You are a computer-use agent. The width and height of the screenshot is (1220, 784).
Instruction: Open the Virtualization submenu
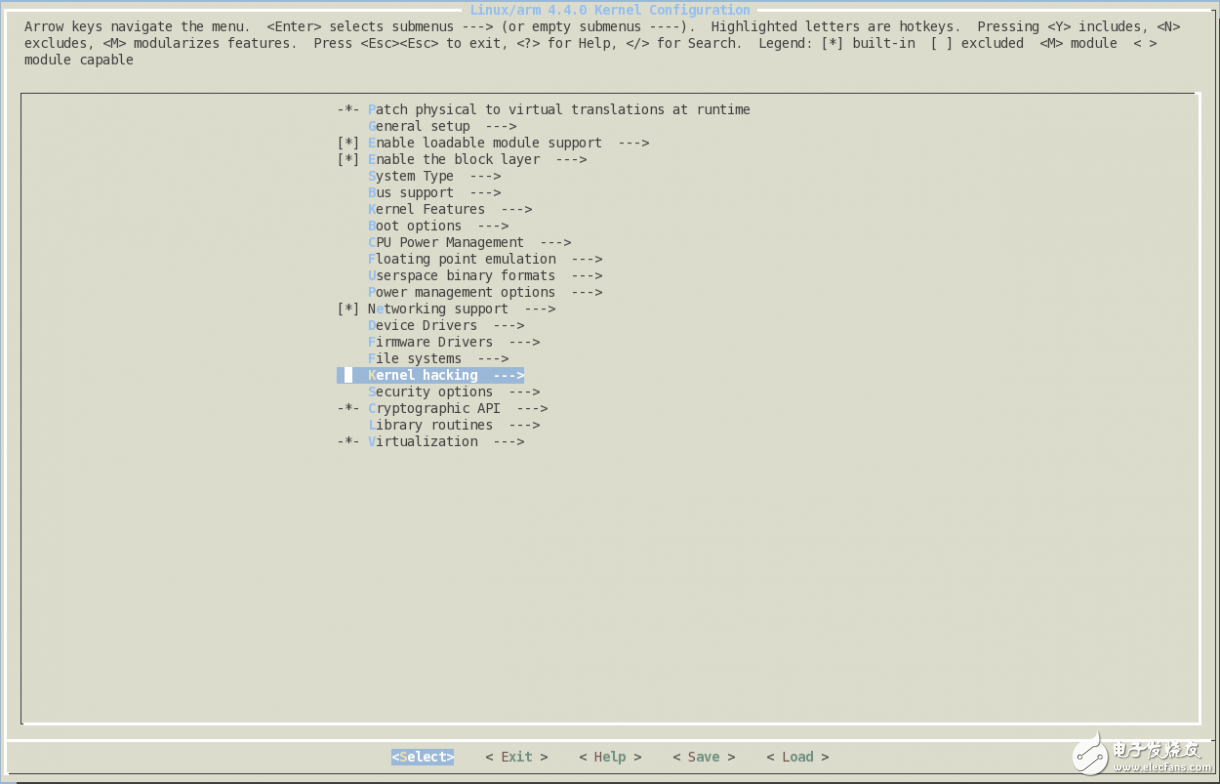420,441
